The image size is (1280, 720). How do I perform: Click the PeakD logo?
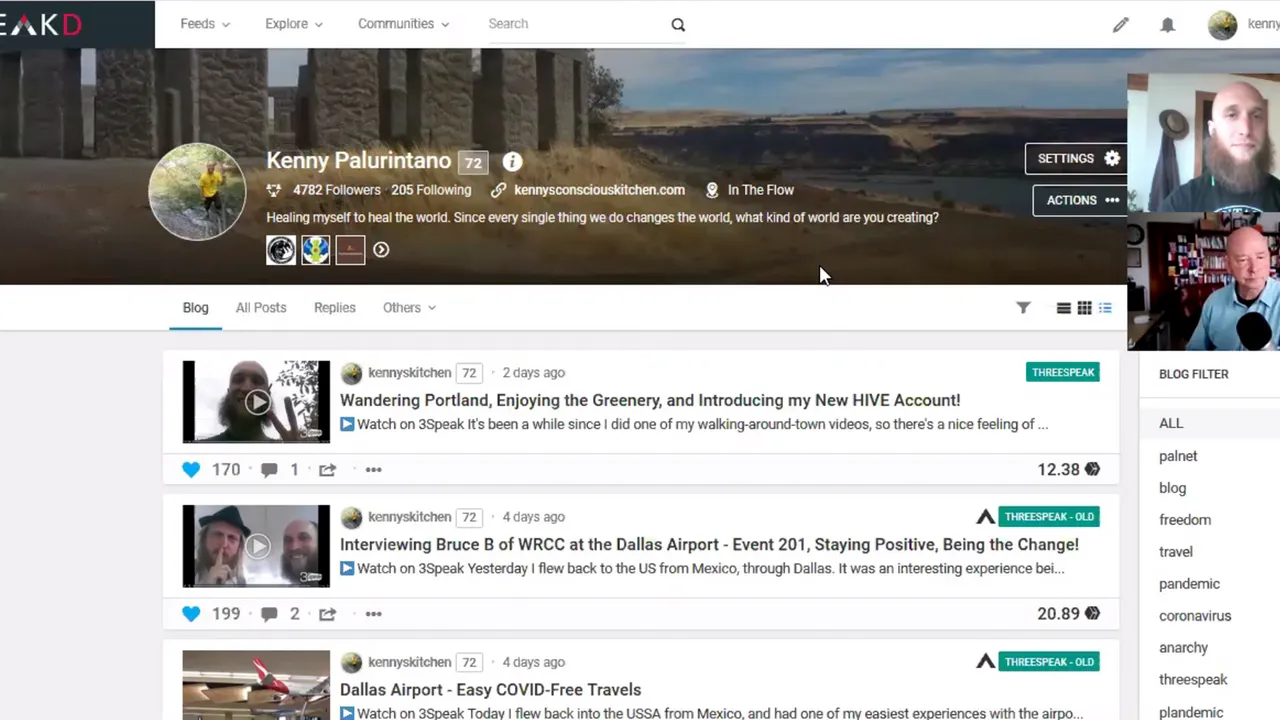40,24
